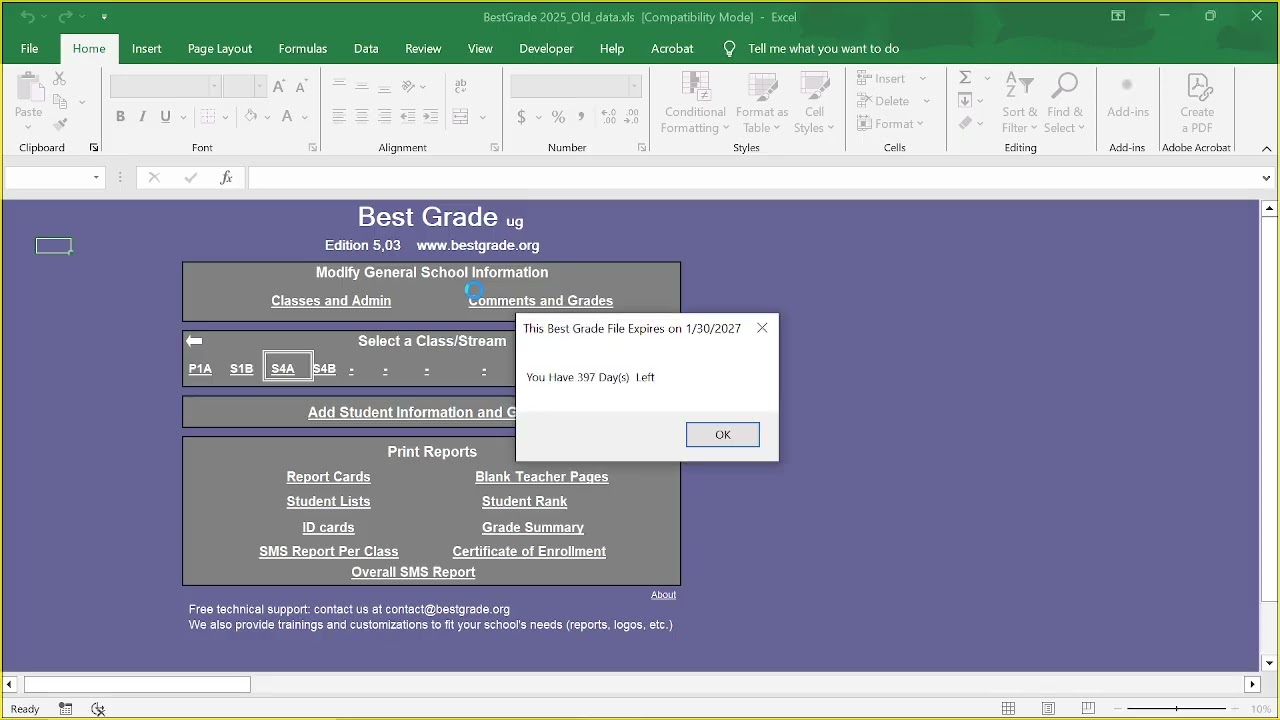Click the Decrease Font Size icon

[x=300, y=87]
